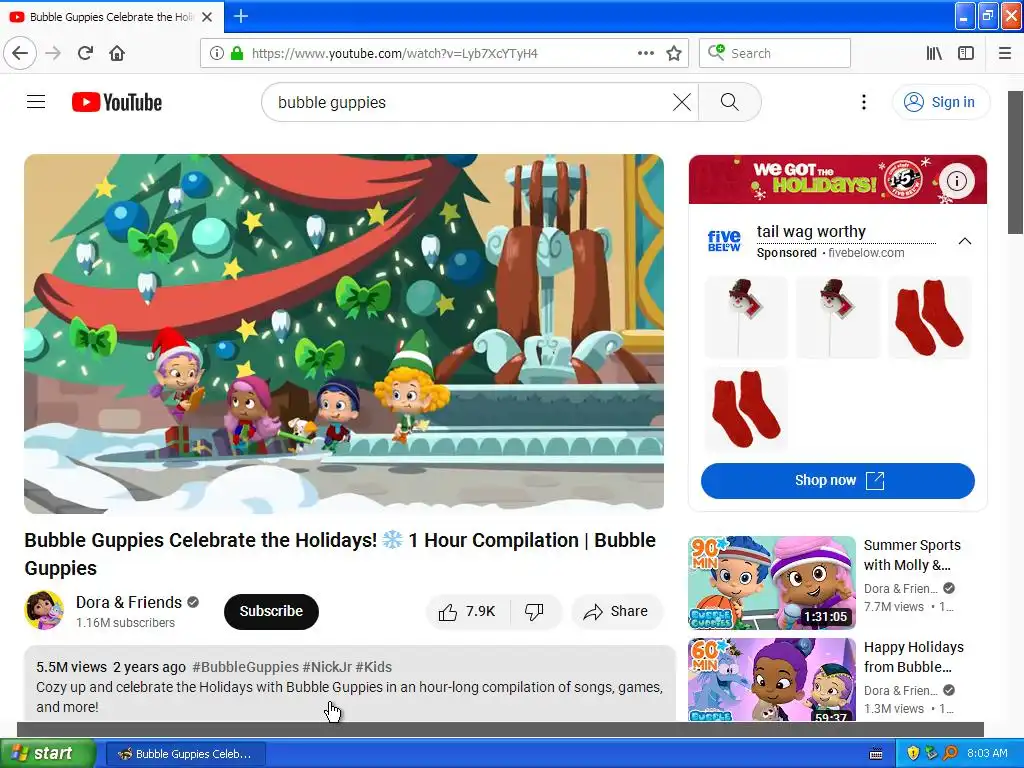Open the YouTube guide hamburger menu
The width and height of the screenshot is (1024, 768).
pyautogui.click(x=36, y=102)
